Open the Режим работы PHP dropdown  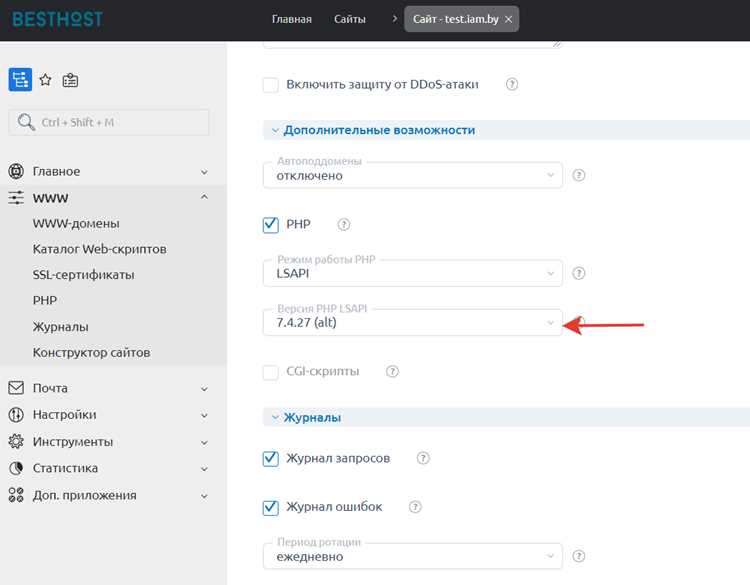tap(413, 273)
